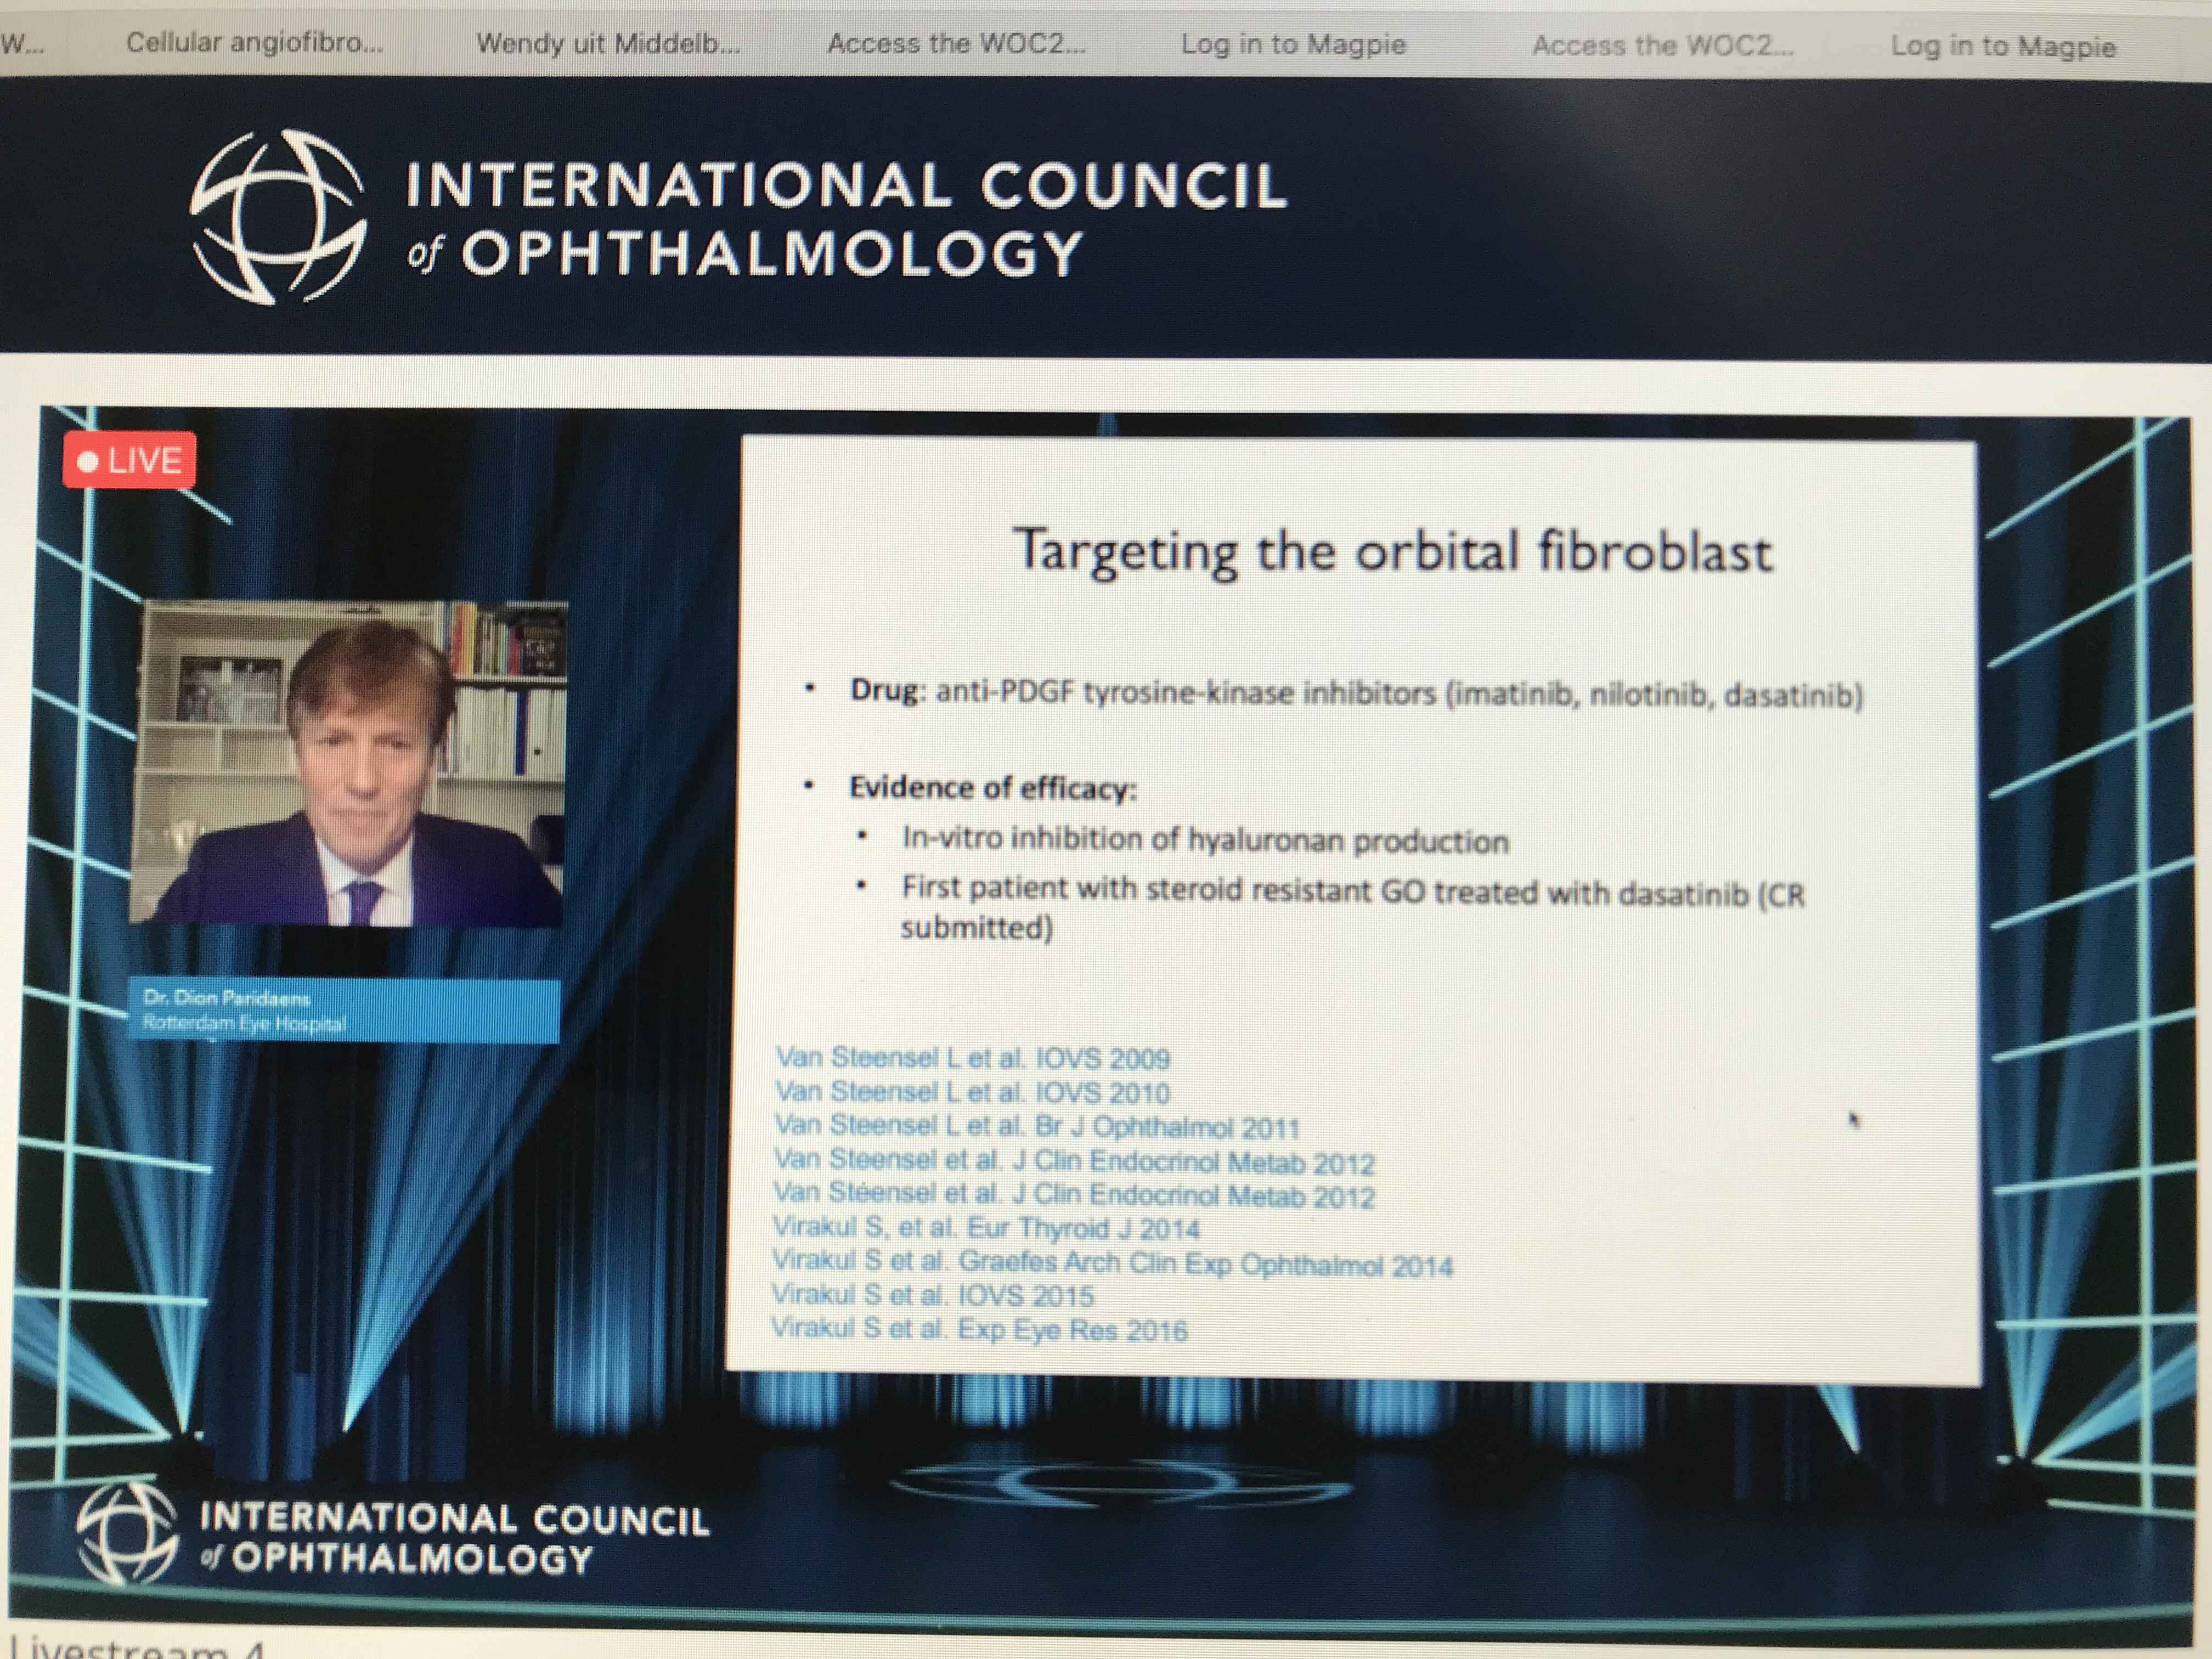Click reference 'Van Steensel L et al. IOVS 2010'
The image size is (2212, 1659).
[972, 1091]
